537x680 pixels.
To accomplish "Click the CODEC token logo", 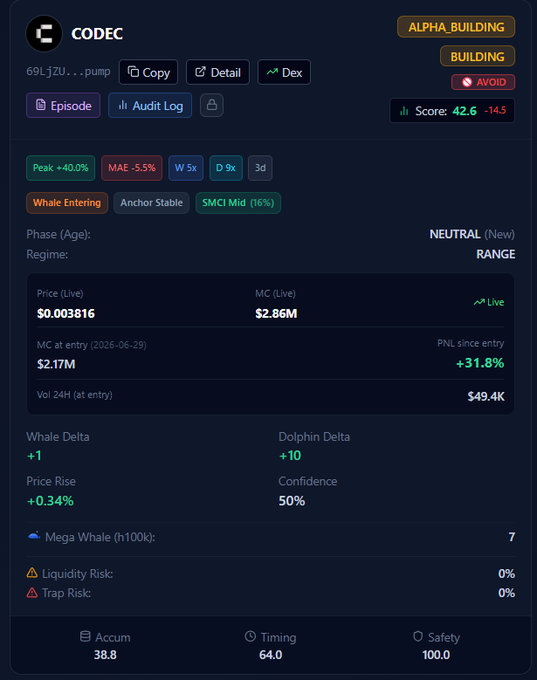I will 44,33.
